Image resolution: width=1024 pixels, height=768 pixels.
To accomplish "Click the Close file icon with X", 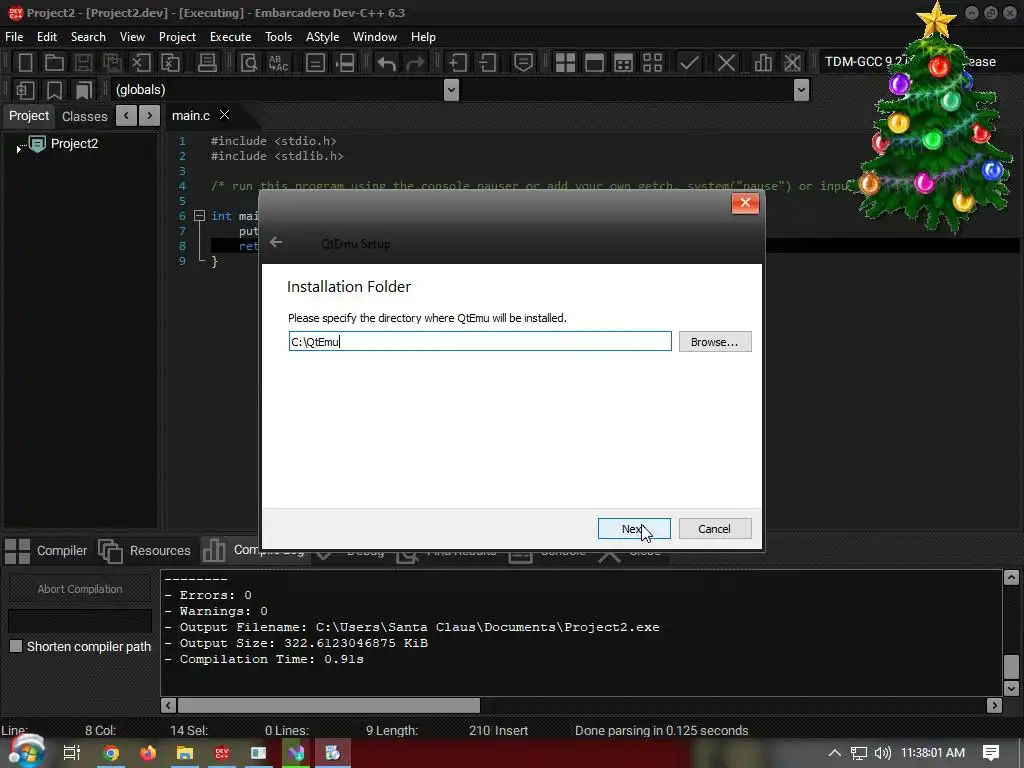I will (141, 63).
